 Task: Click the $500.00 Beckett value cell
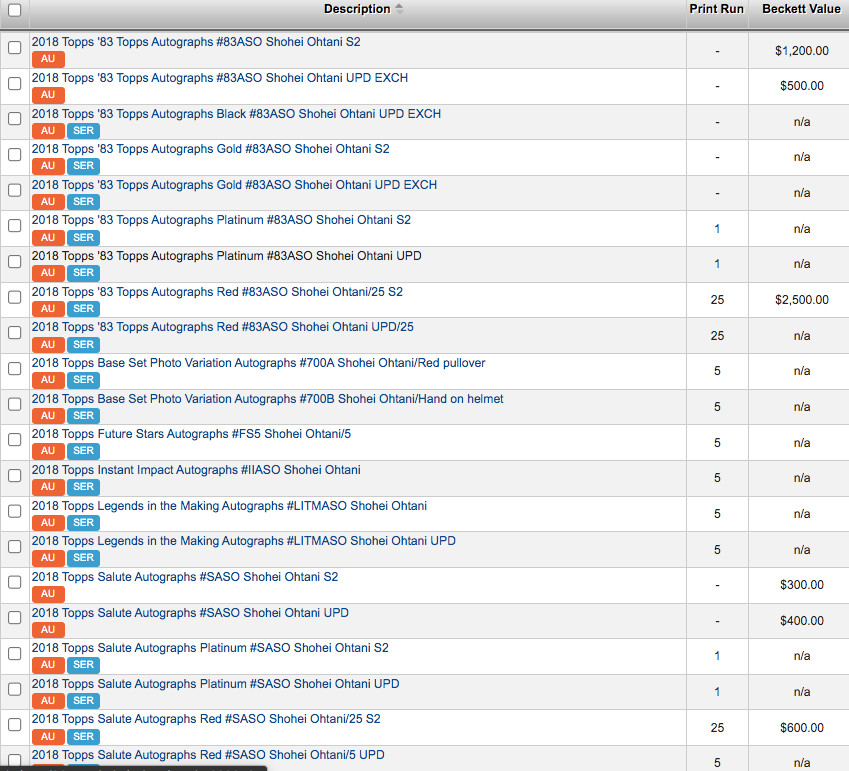[801, 86]
